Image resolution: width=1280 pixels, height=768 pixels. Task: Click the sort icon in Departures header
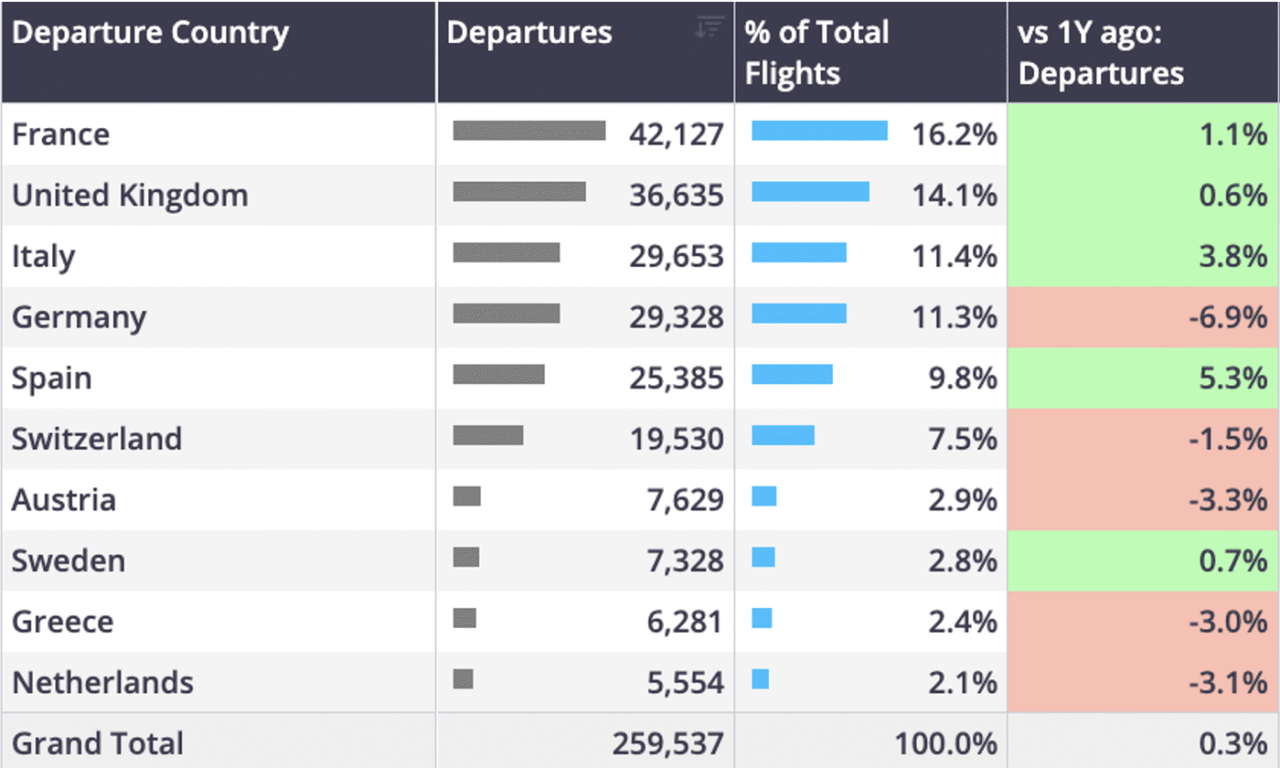tap(709, 28)
